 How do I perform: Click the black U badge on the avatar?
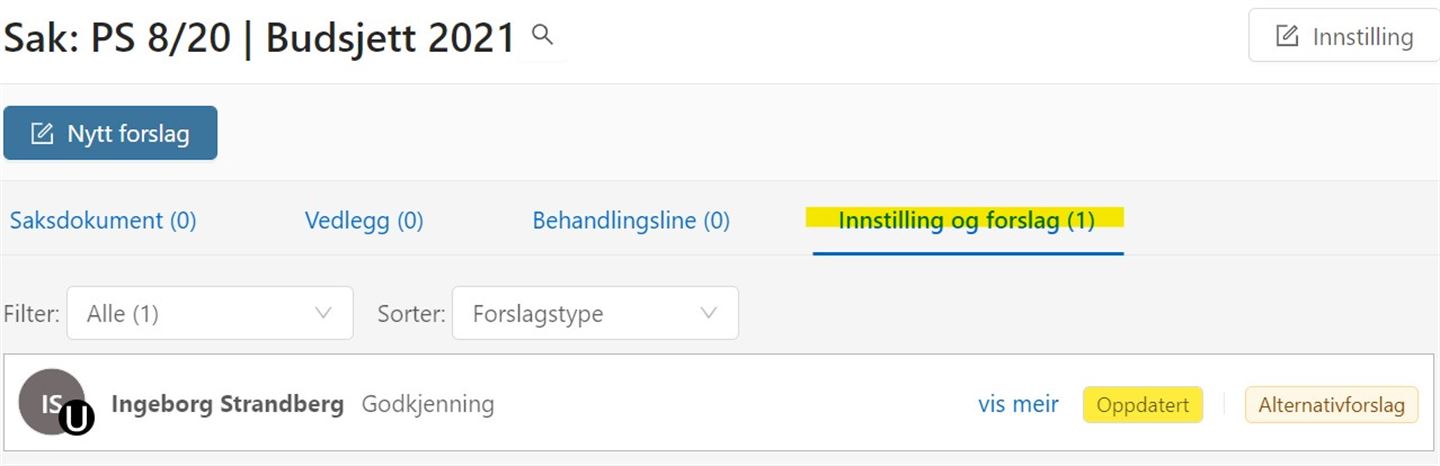click(77, 419)
